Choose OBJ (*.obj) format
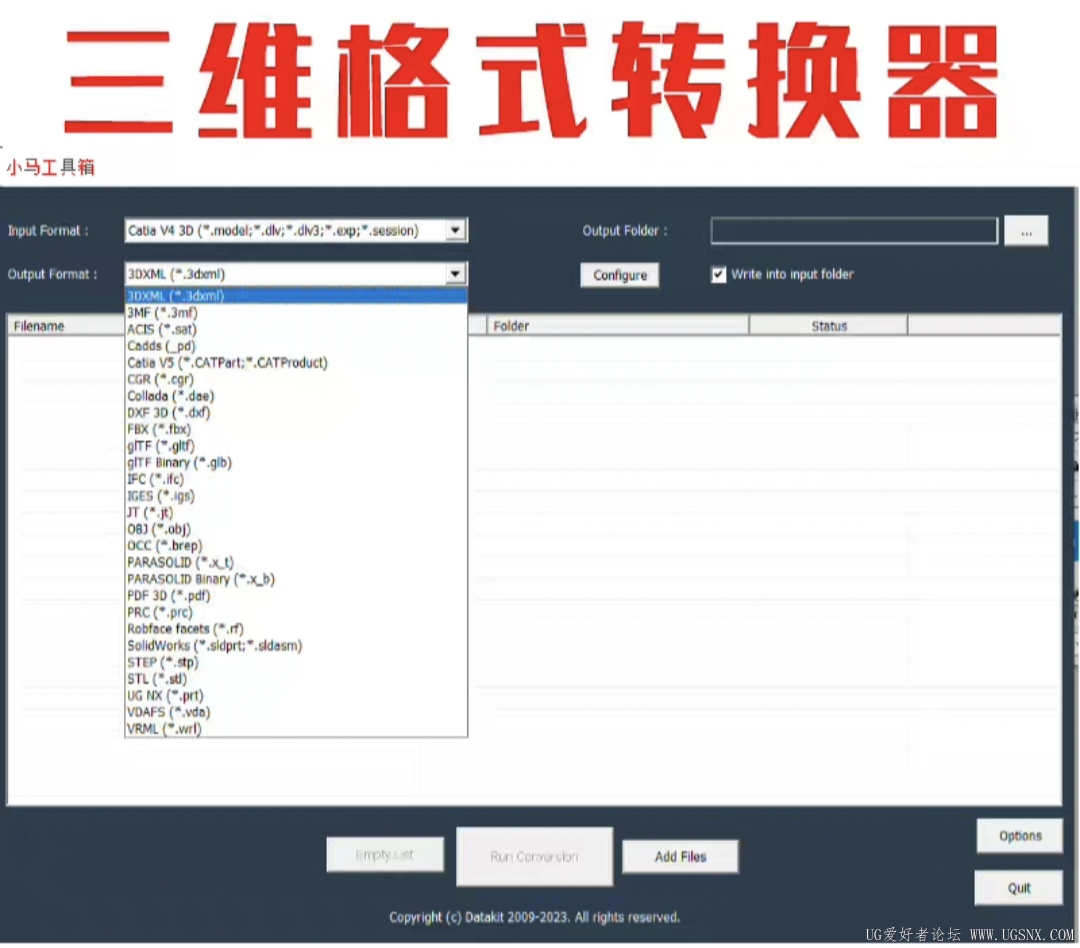The width and height of the screenshot is (1080, 948). point(295,529)
